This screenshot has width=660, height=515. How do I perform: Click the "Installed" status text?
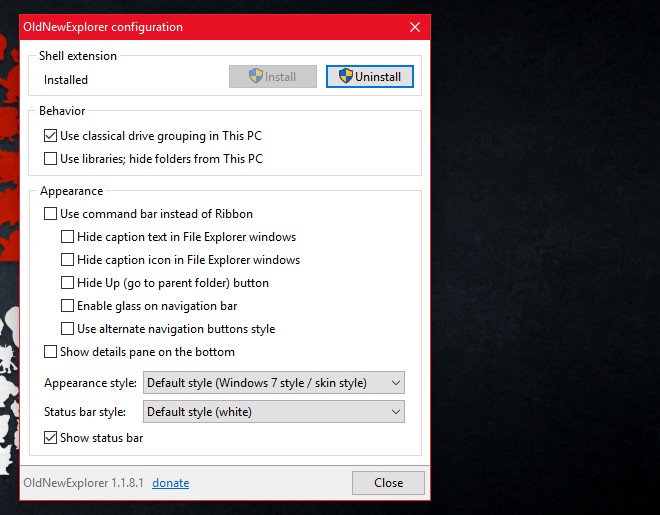point(66,80)
